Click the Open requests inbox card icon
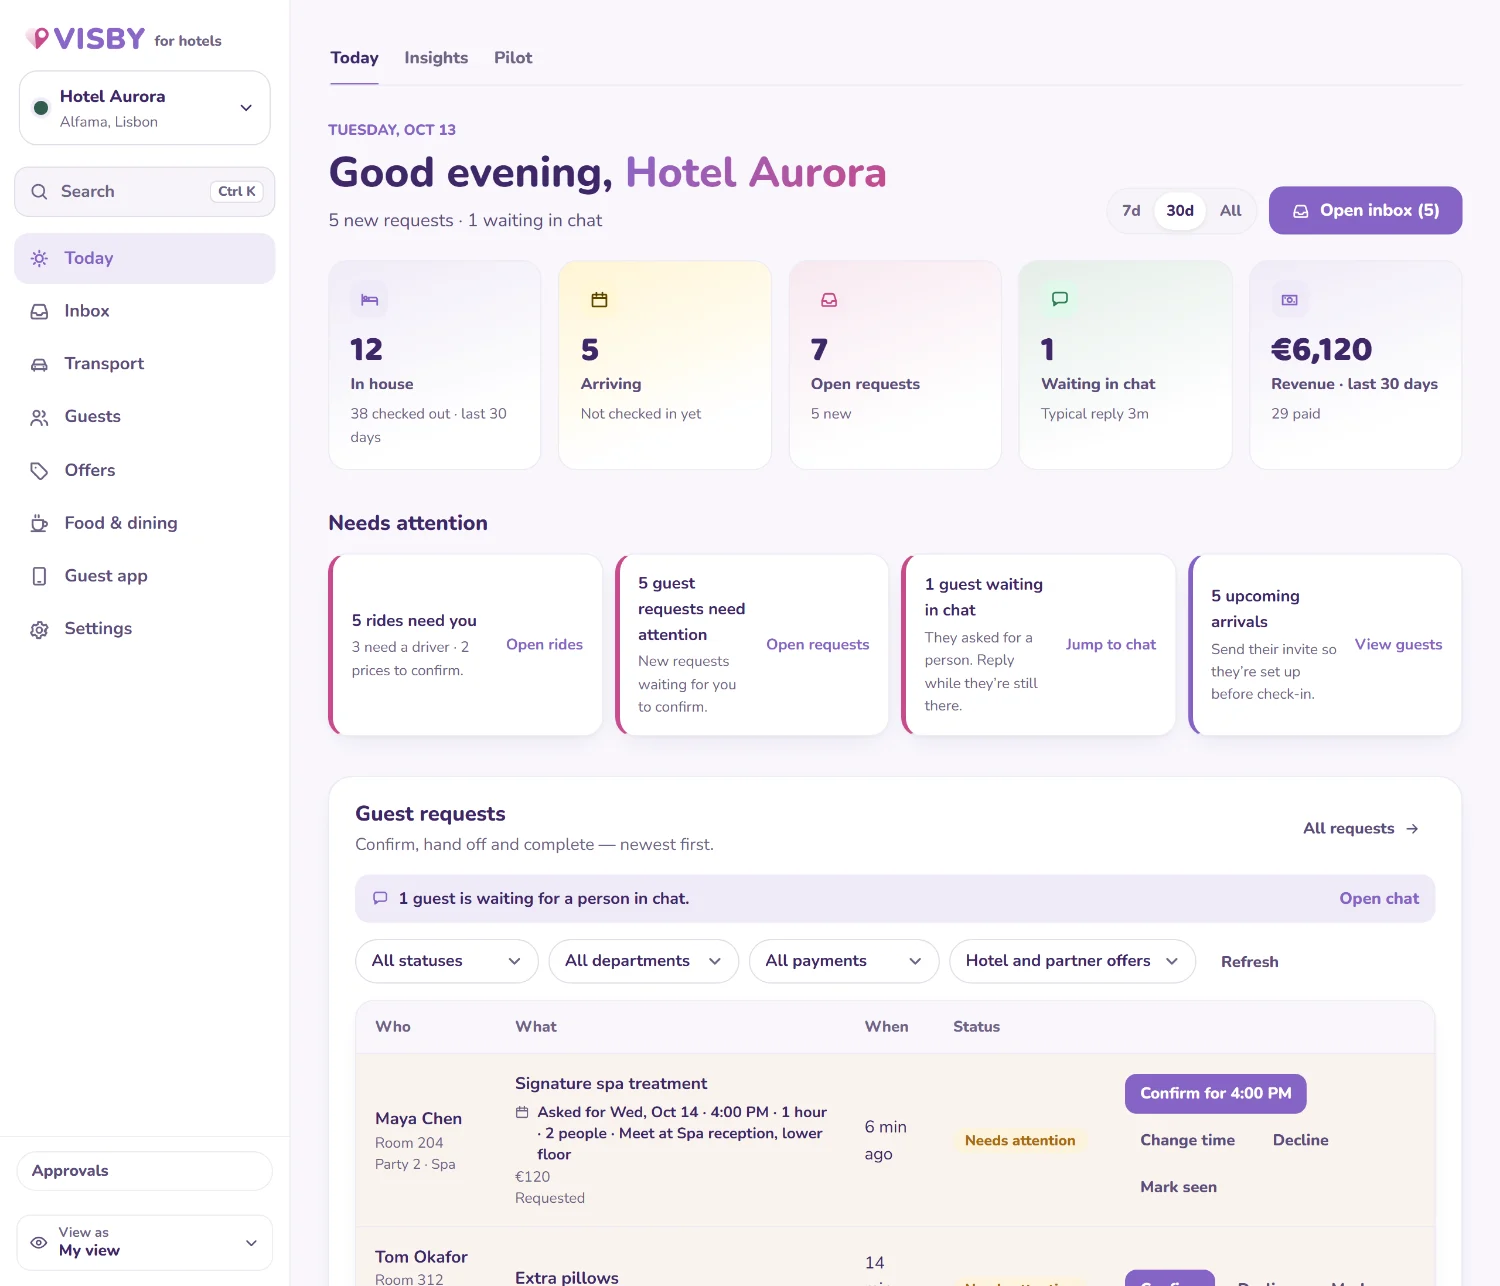The height and width of the screenshot is (1286, 1500). tap(829, 300)
